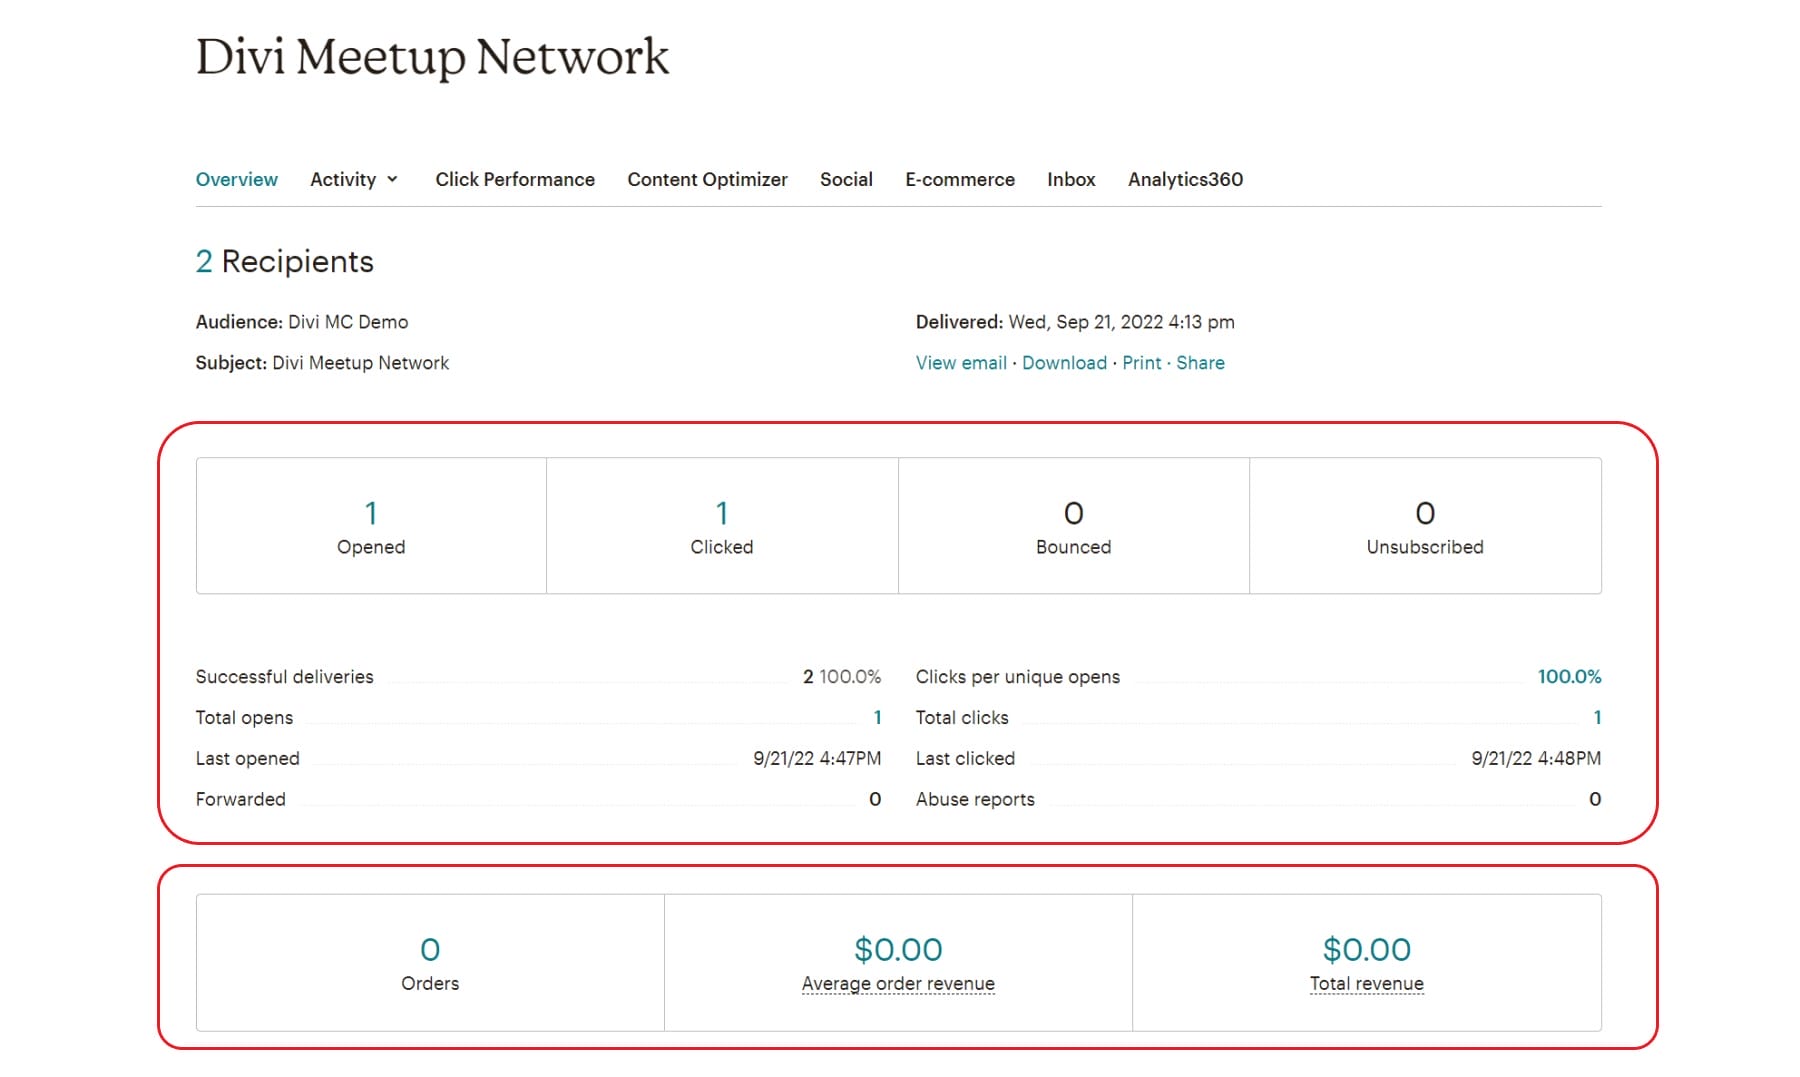Share the campaign report
The width and height of the screenshot is (1800, 1077).
pos(1200,362)
